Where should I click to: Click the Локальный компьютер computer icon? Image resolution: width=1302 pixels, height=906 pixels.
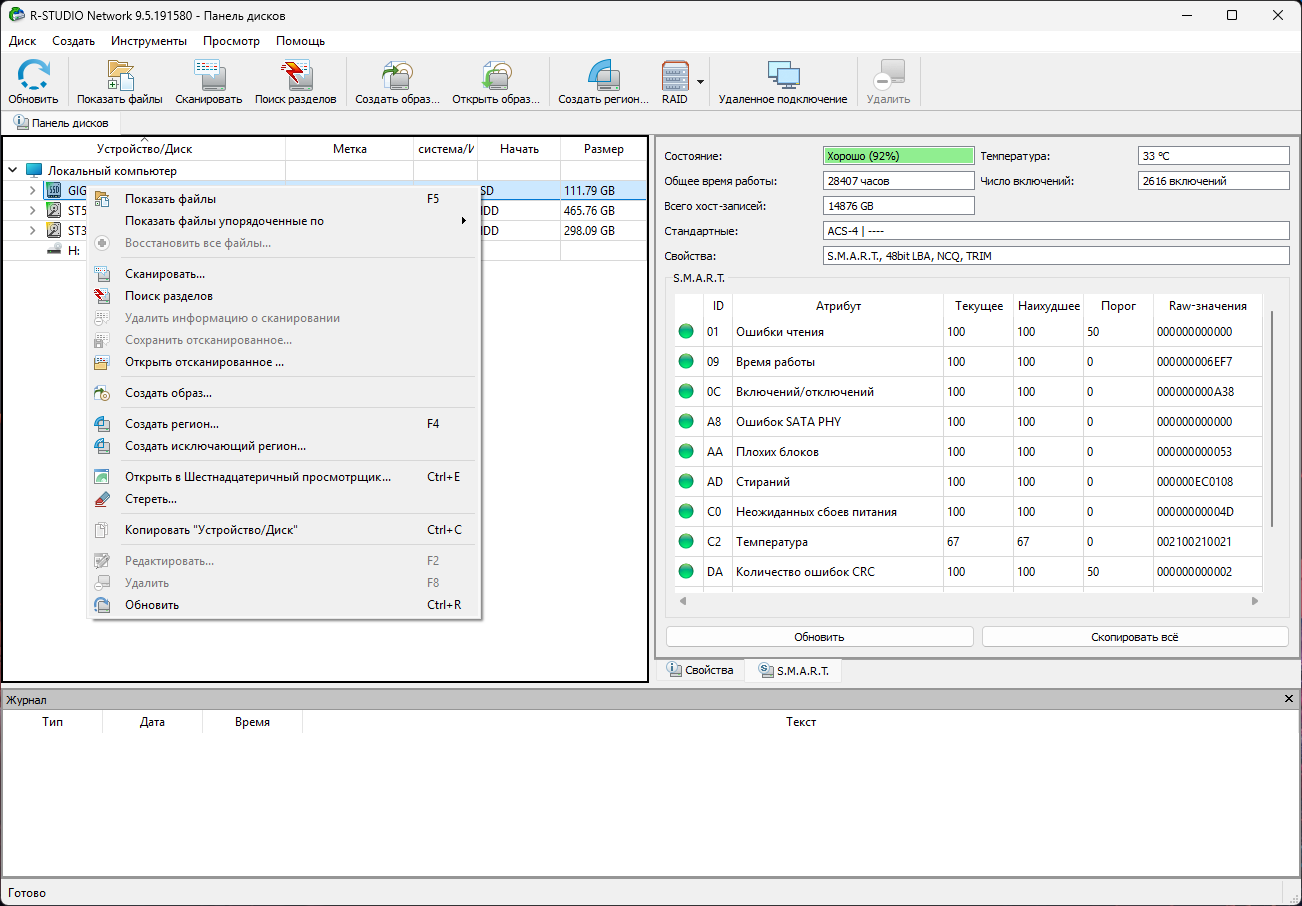34,171
